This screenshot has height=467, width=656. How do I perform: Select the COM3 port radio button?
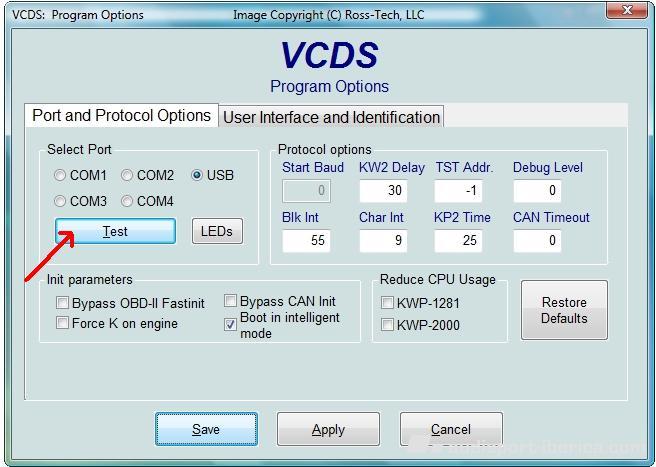click(60, 201)
